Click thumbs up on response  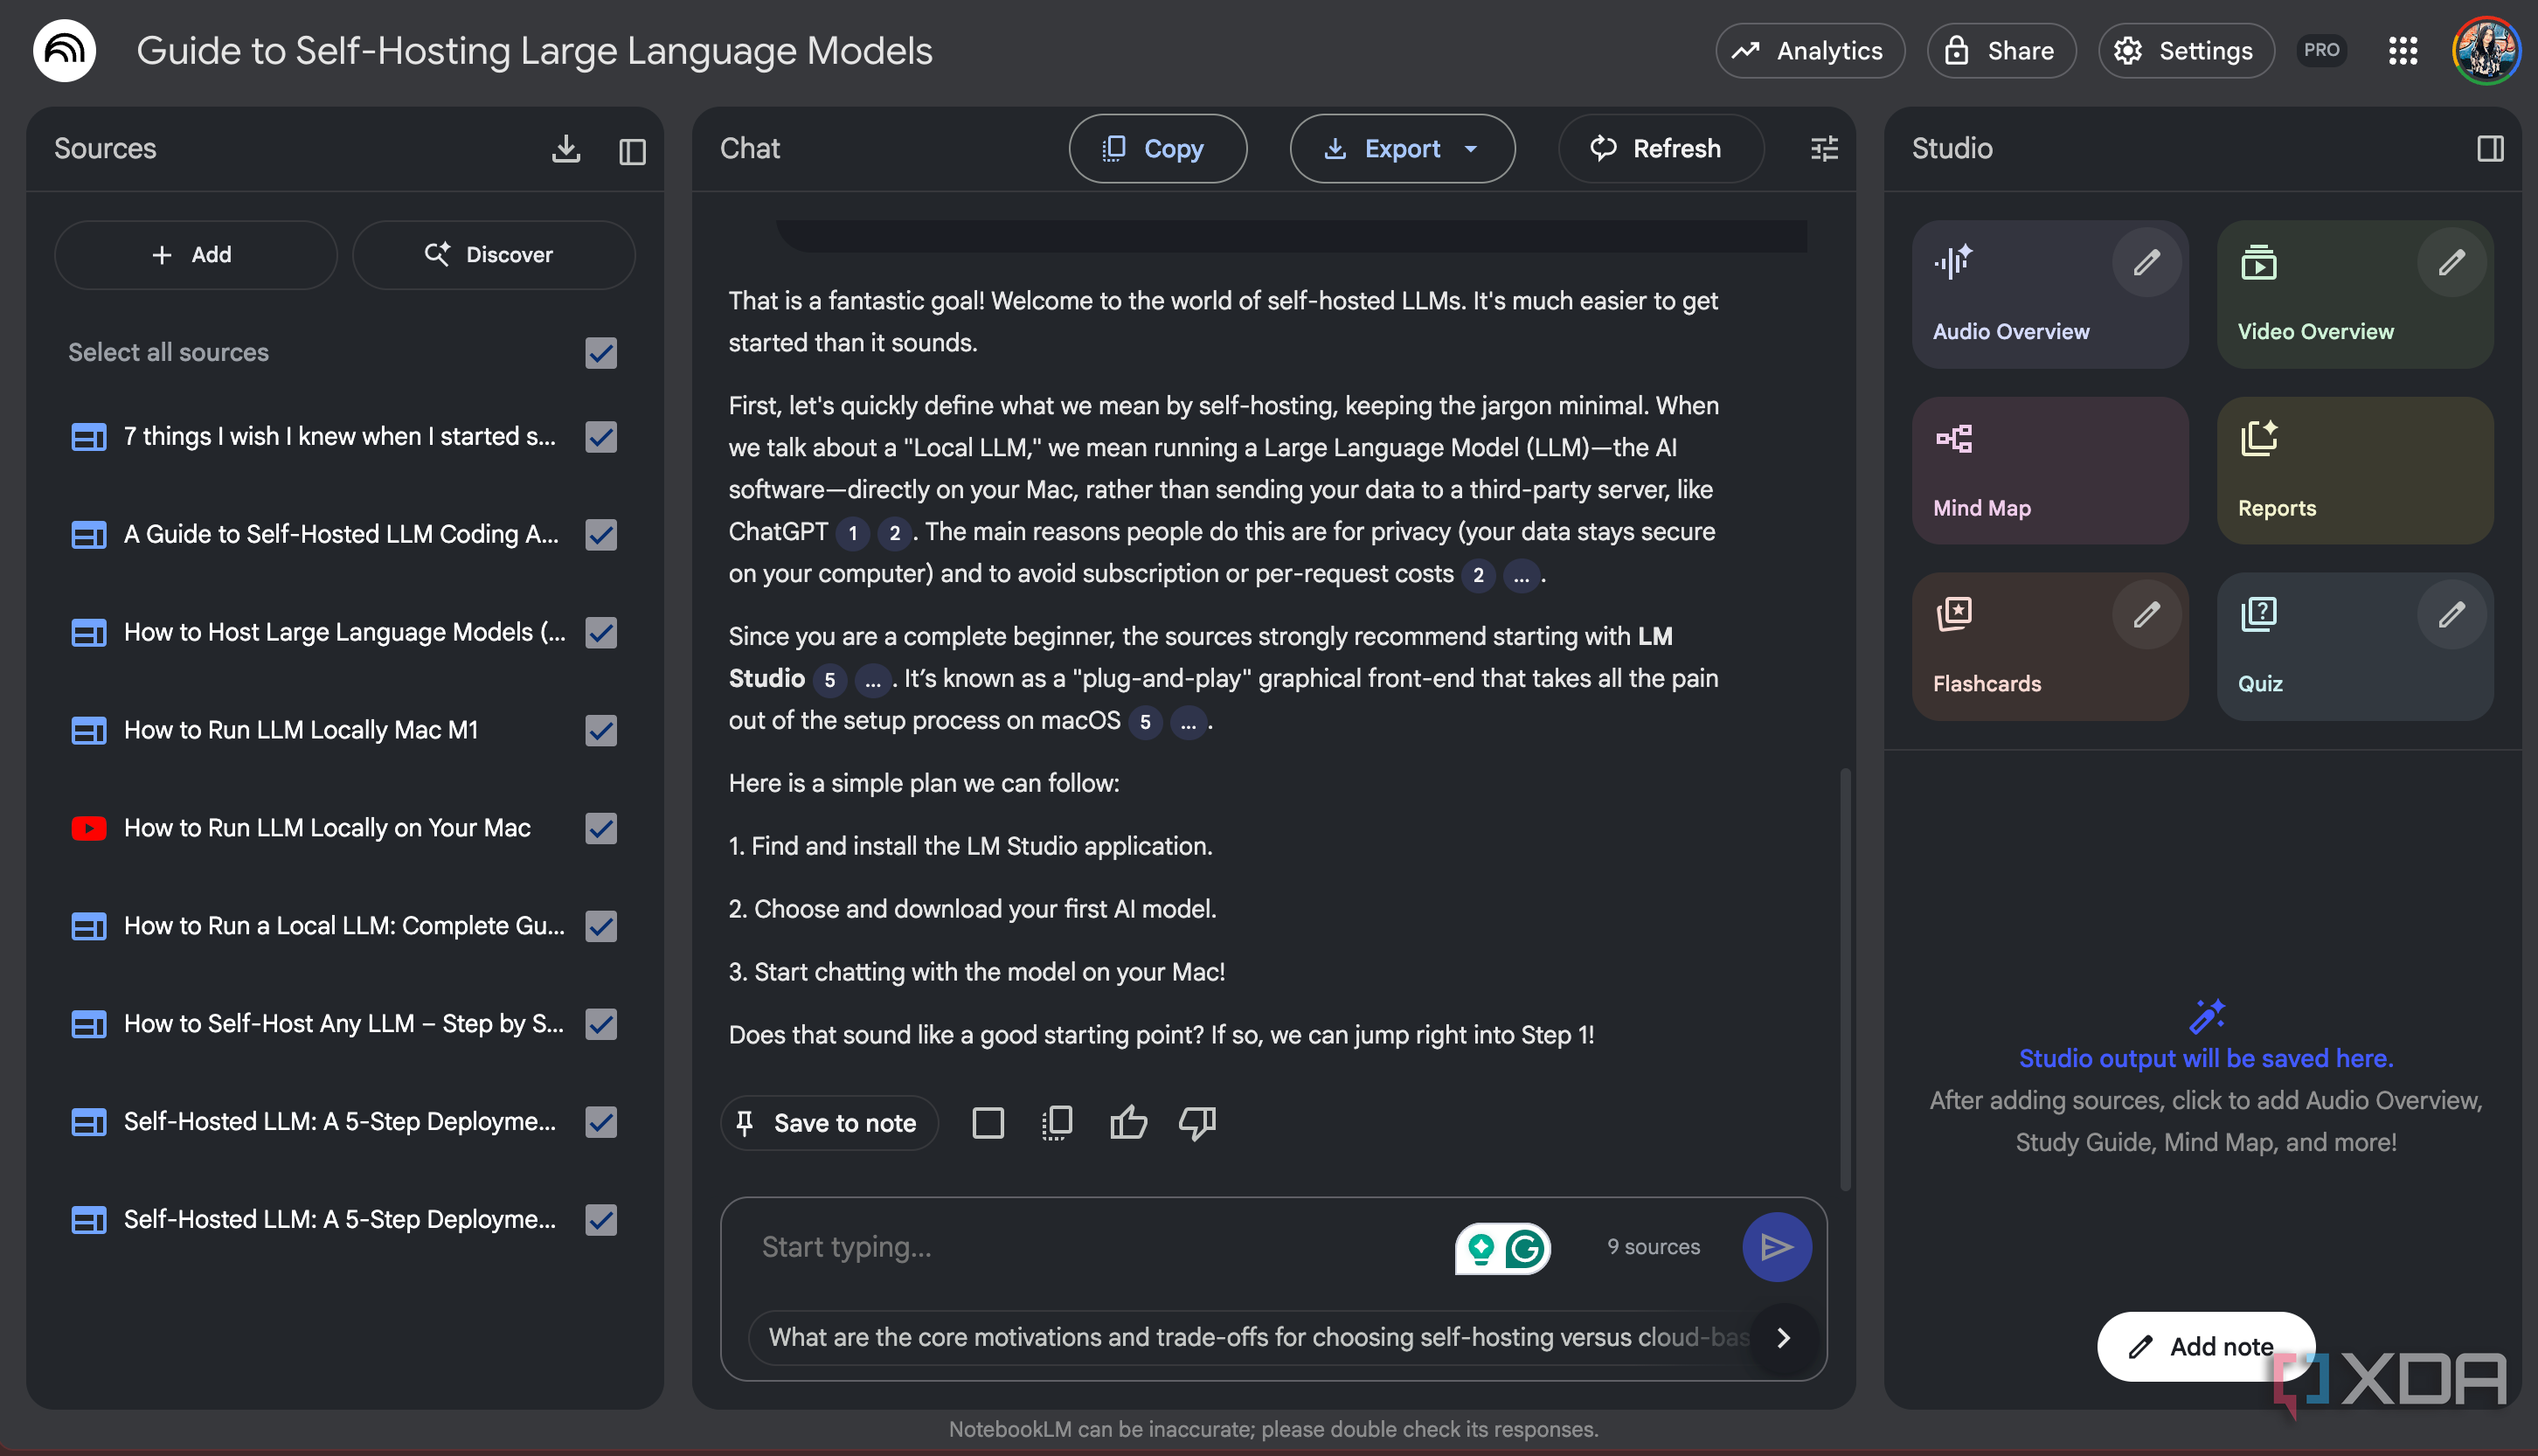(x=1128, y=1123)
